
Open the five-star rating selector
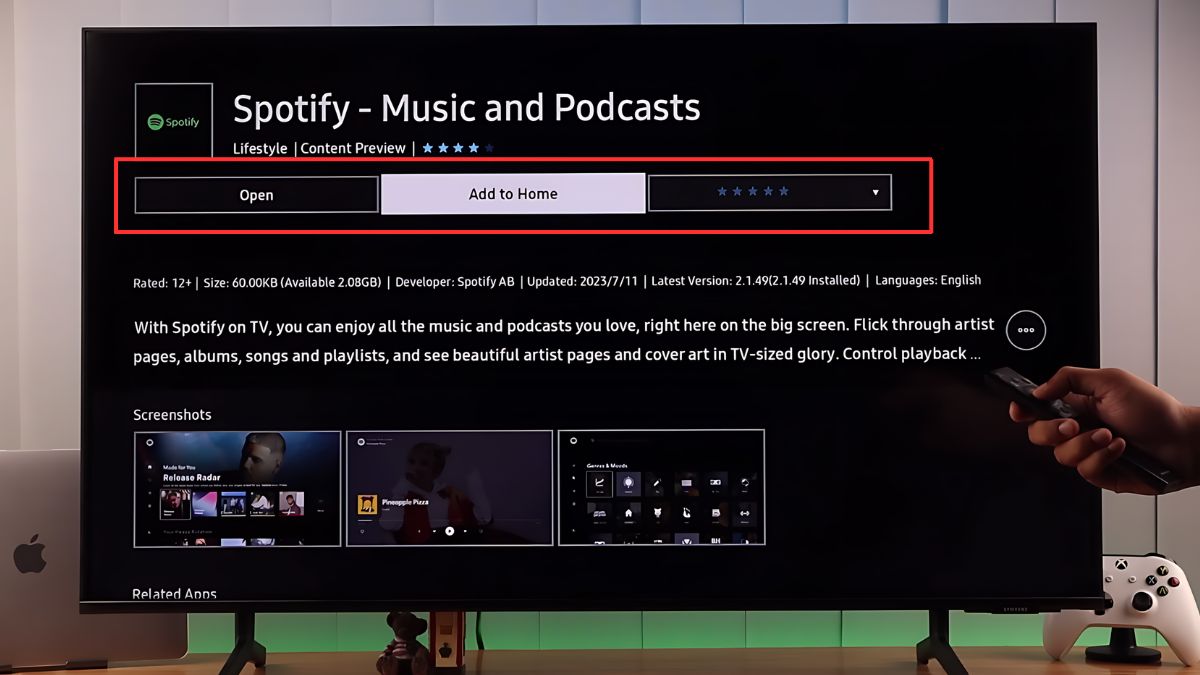[769, 192]
